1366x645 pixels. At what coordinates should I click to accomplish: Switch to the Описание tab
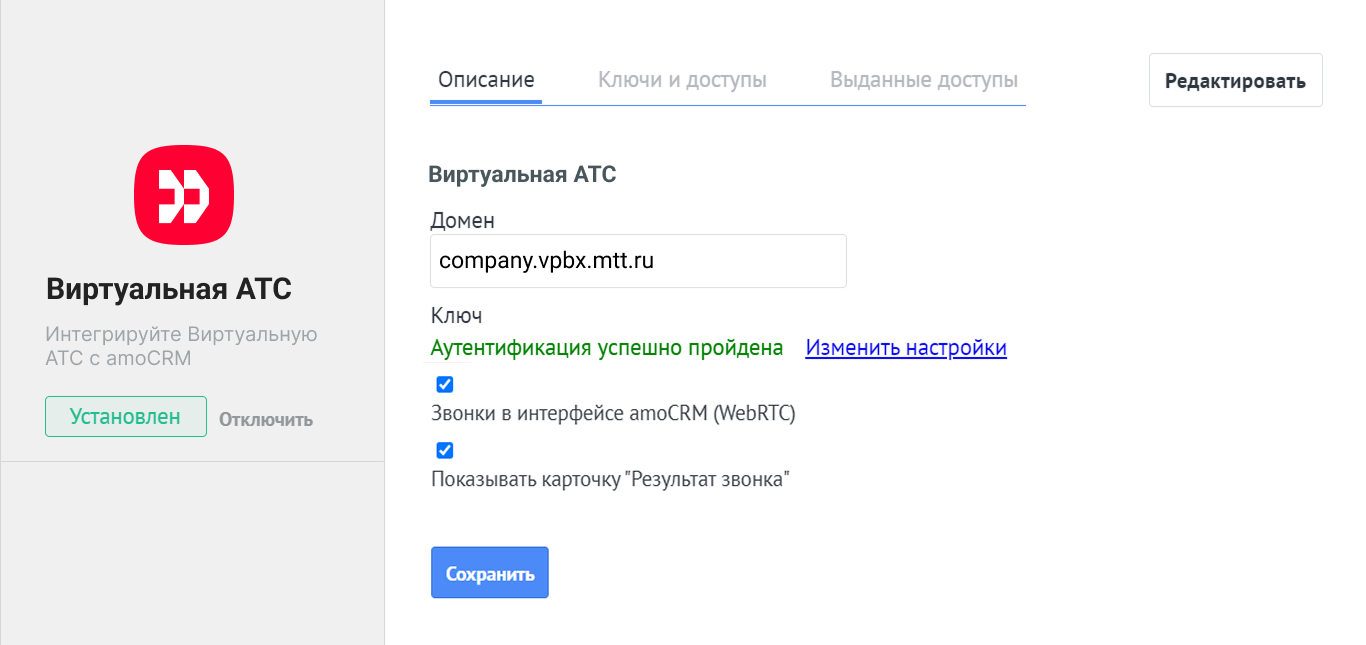point(486,80)
